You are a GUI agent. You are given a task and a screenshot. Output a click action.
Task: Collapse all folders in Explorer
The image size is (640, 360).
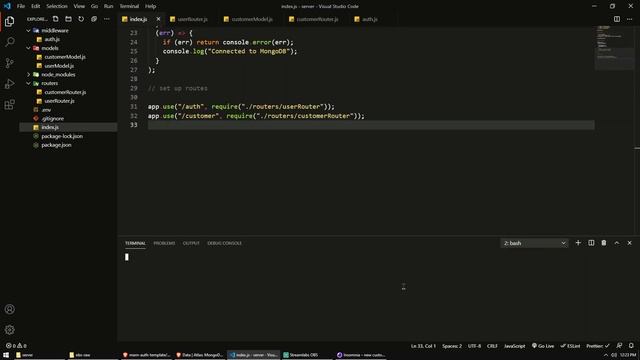(x=94, y=19)
